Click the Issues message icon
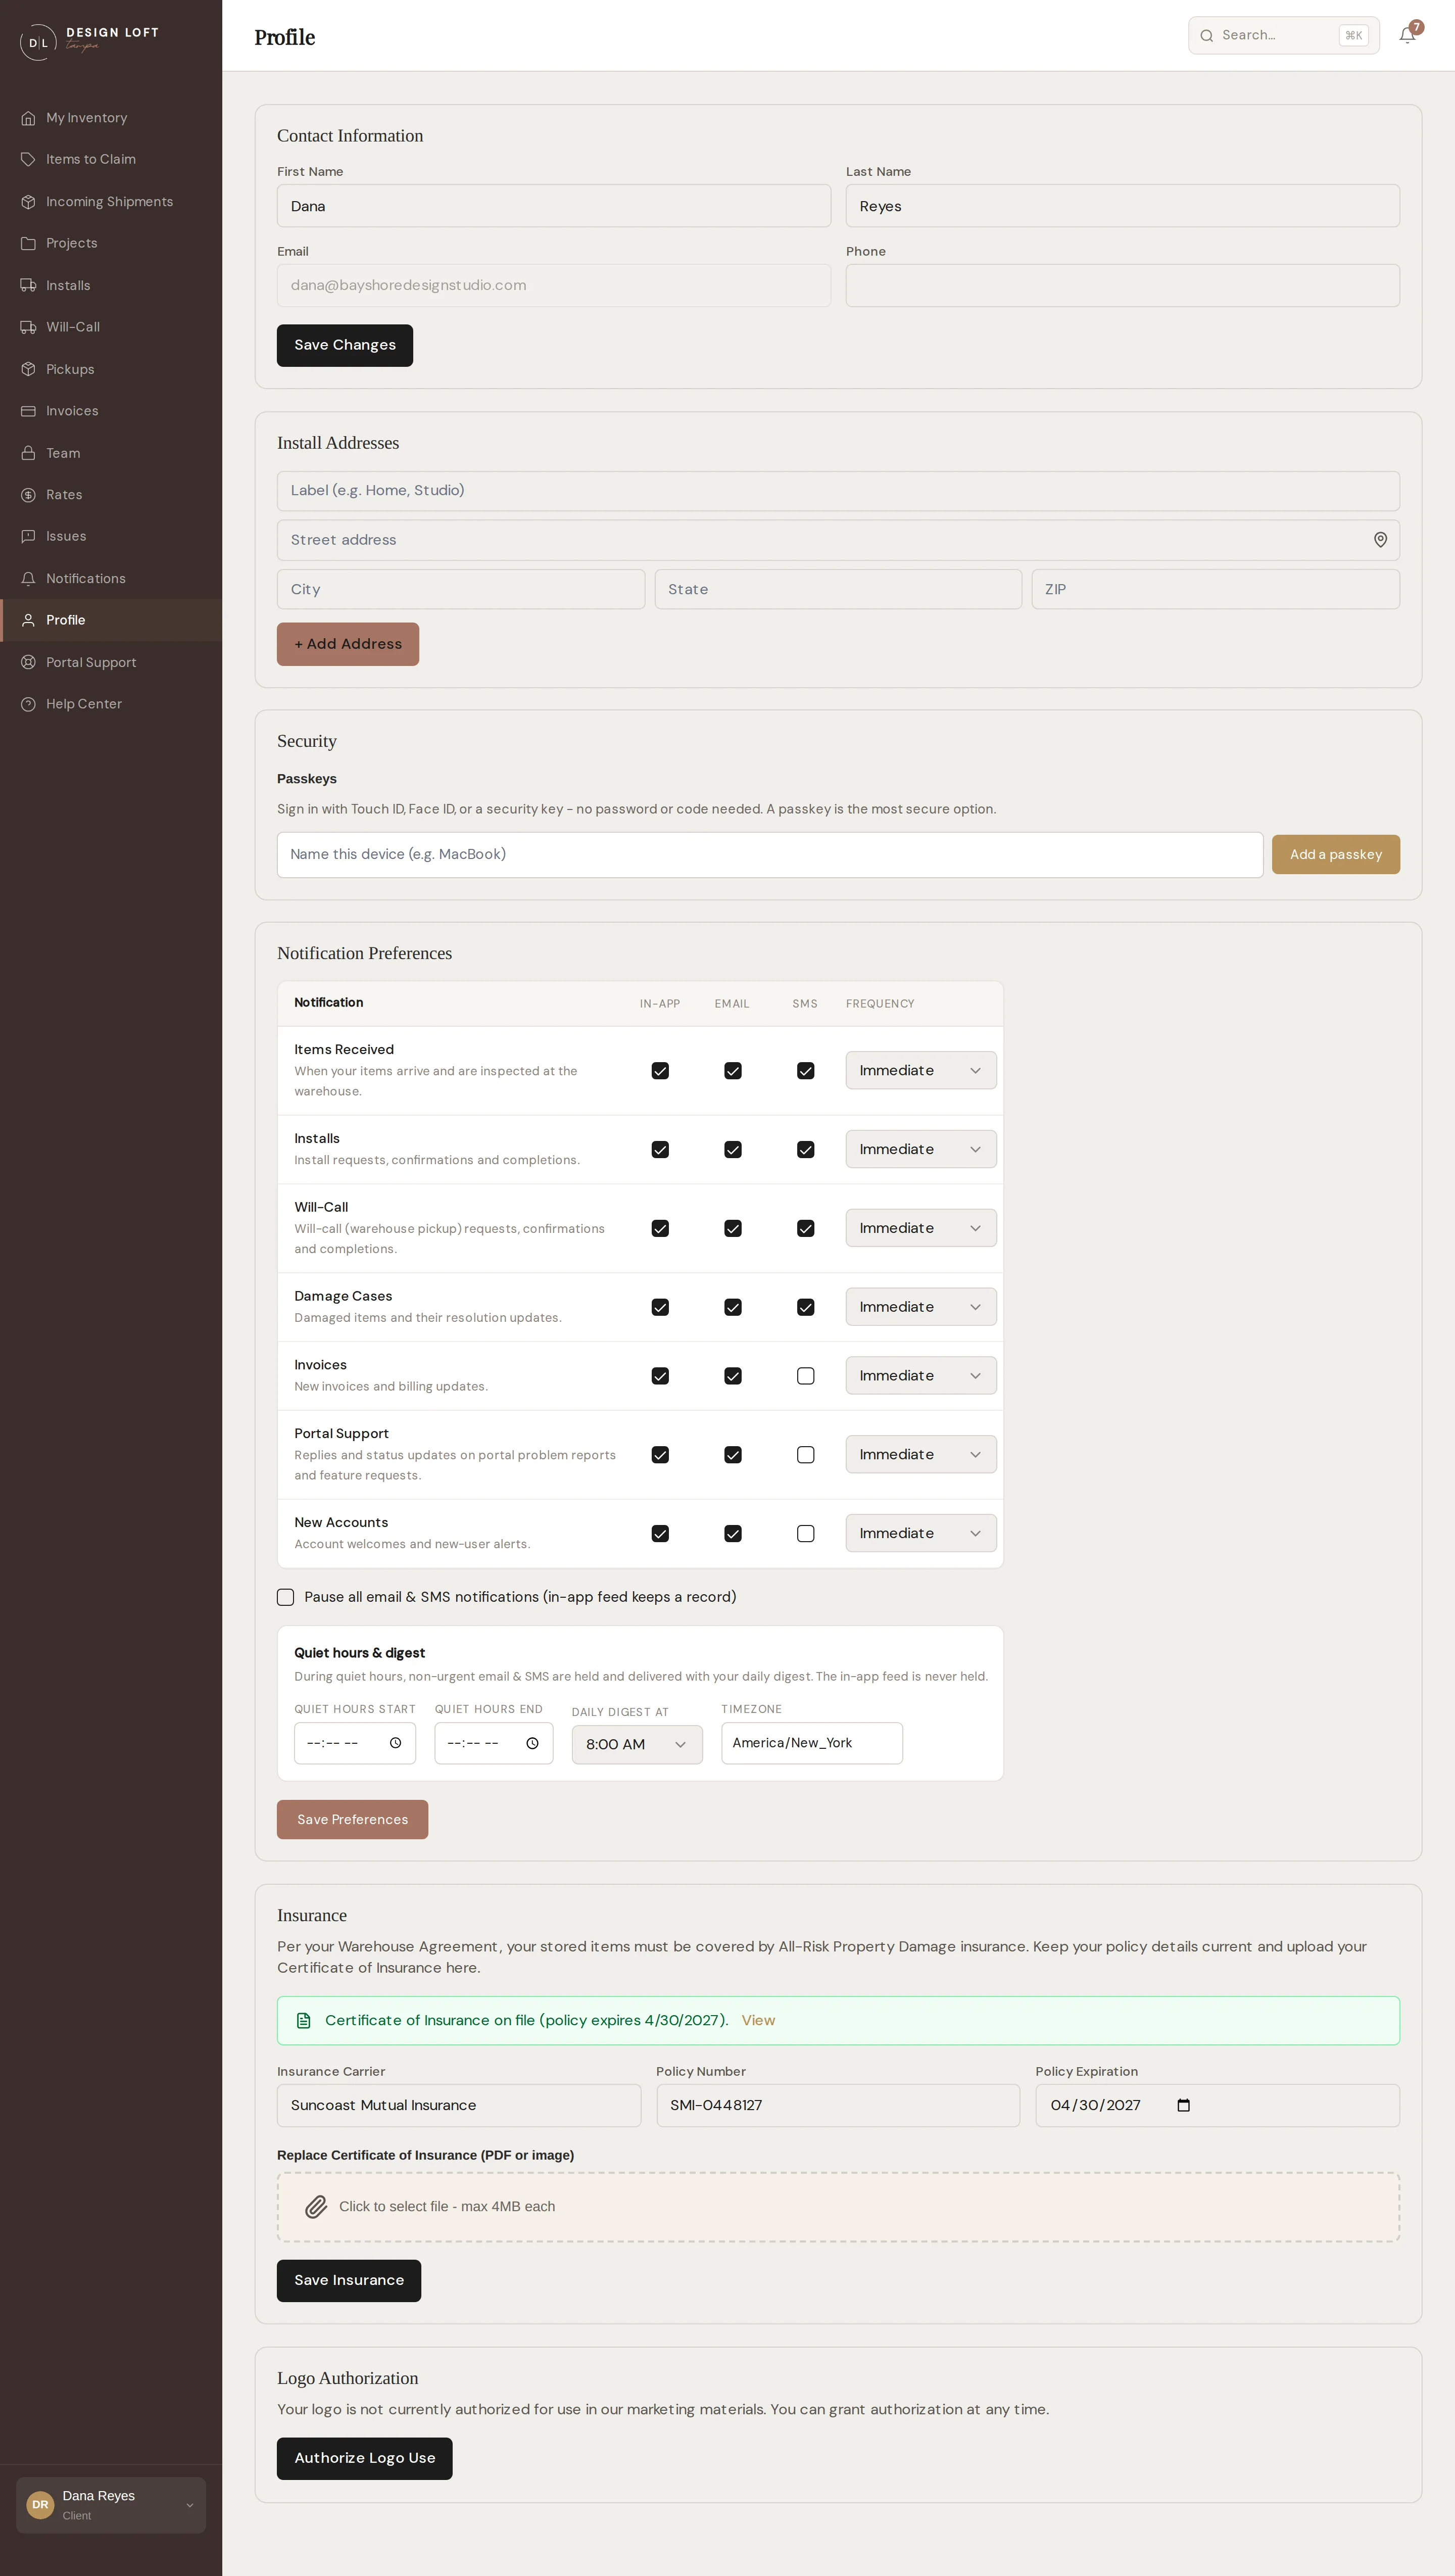This screenshot has width=1455, height=2576. (x=28, y=537)
